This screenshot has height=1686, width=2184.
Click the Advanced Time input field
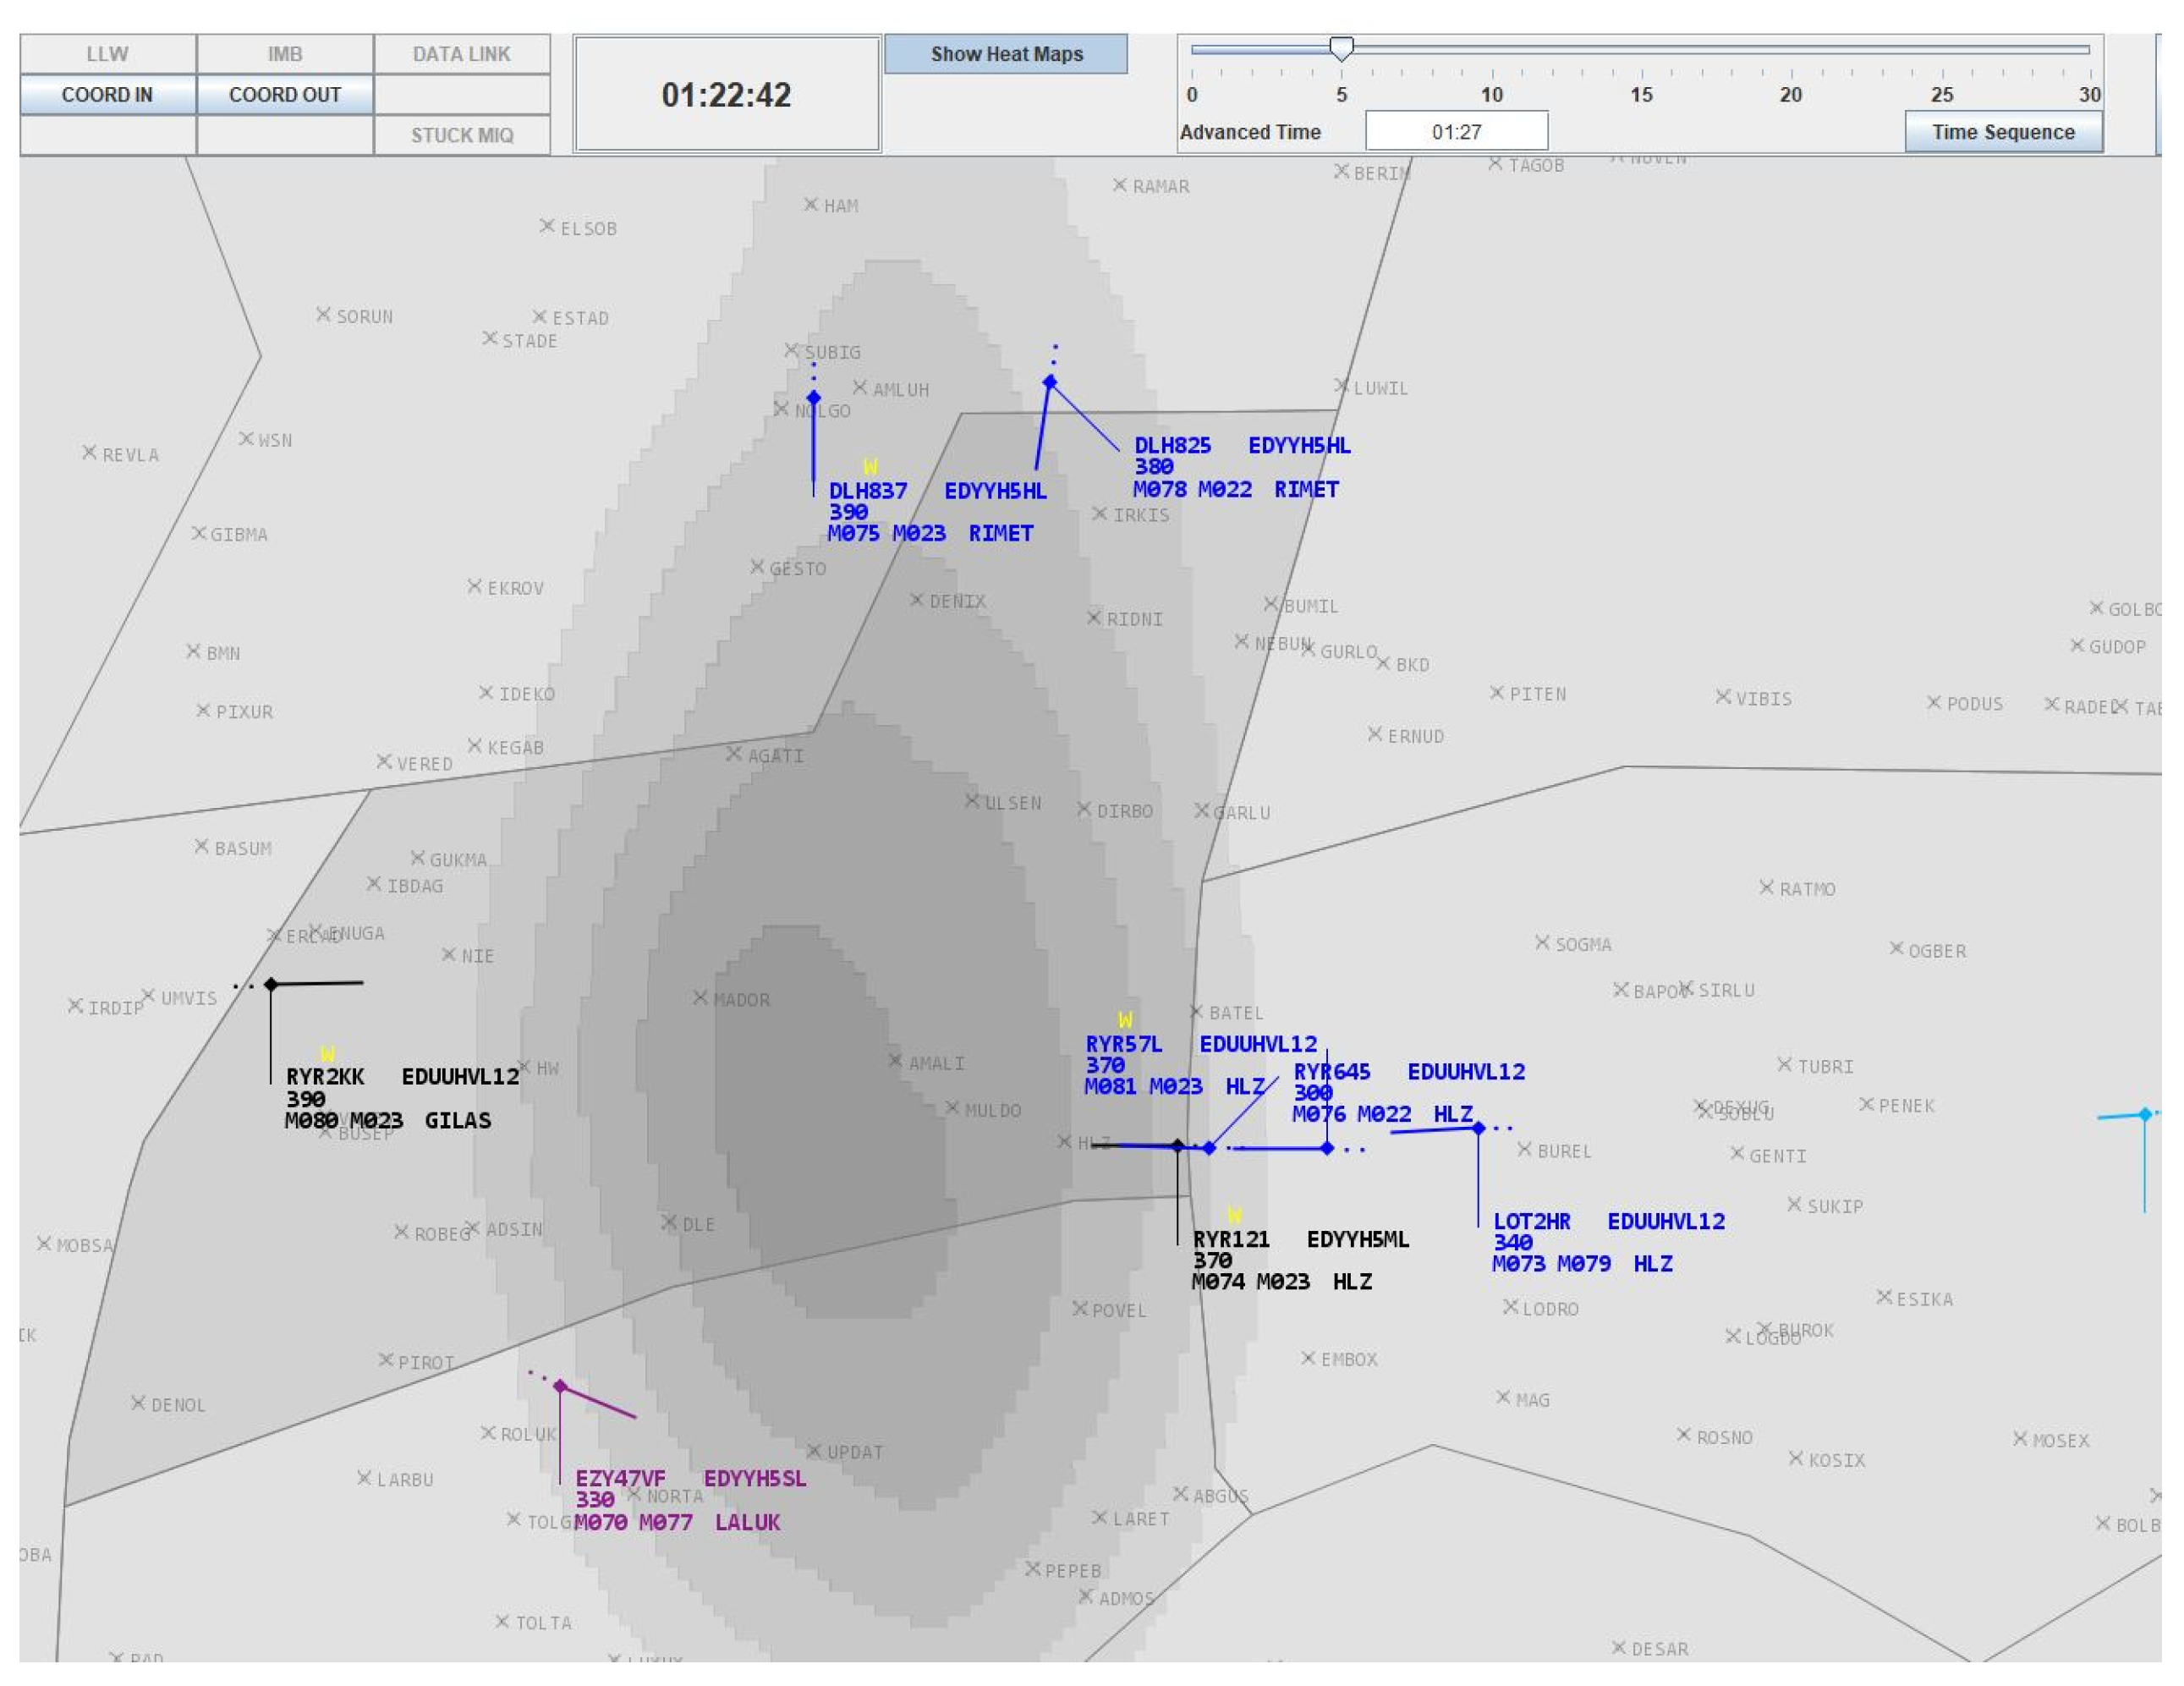click(x=1456, y=132)
